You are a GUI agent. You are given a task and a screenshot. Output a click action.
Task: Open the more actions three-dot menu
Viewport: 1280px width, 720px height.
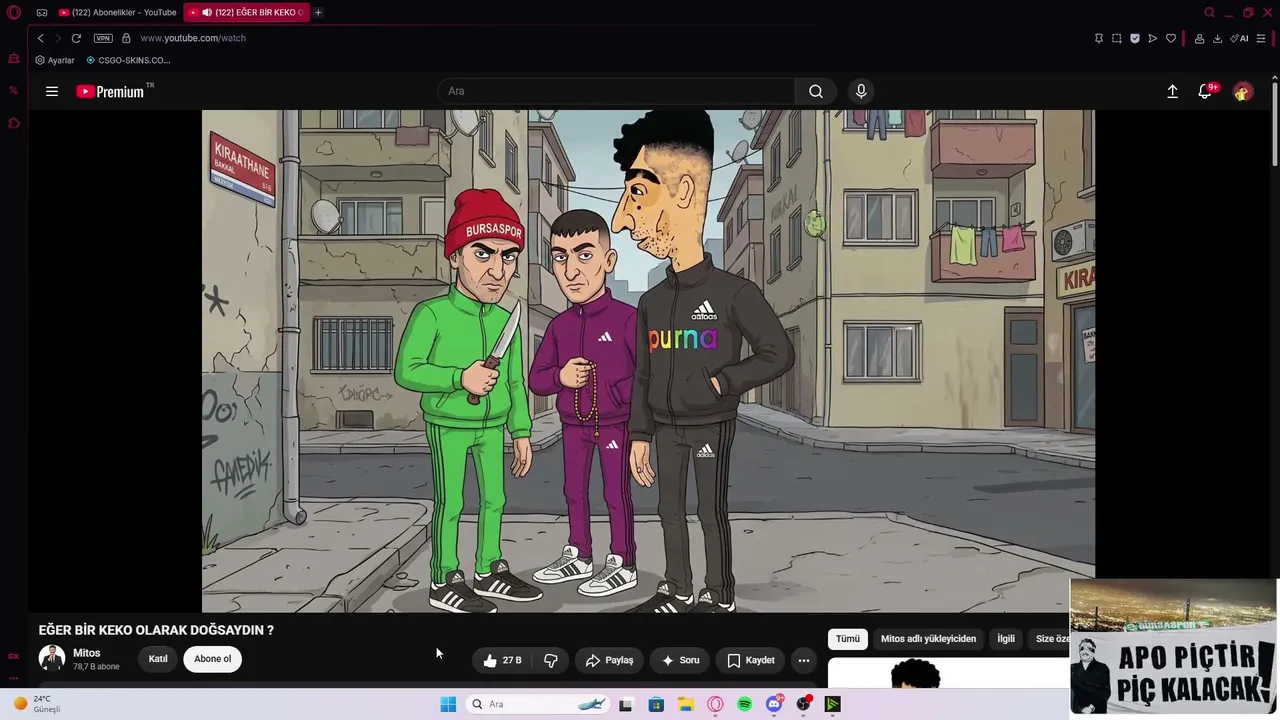(804, 660)
